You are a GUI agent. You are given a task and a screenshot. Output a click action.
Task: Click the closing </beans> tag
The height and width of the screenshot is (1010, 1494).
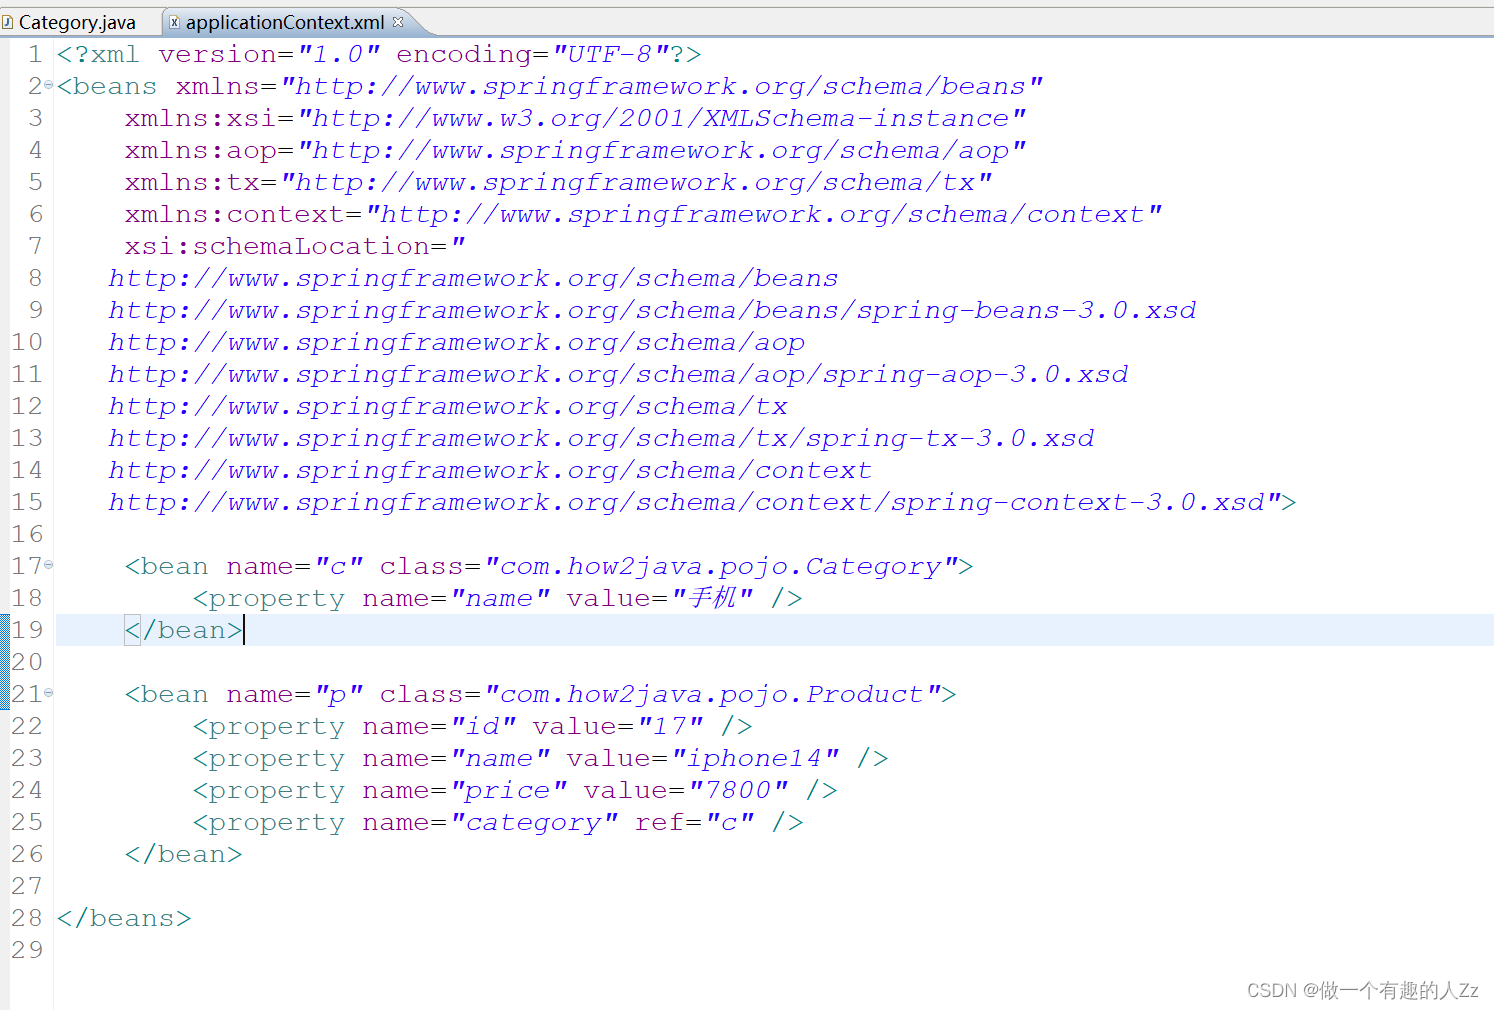coord(124,918)
